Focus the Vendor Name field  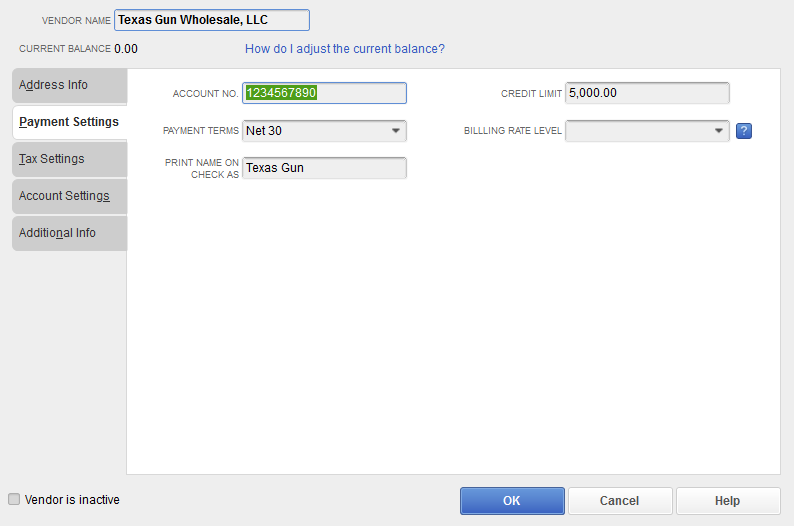pos(212,20)
